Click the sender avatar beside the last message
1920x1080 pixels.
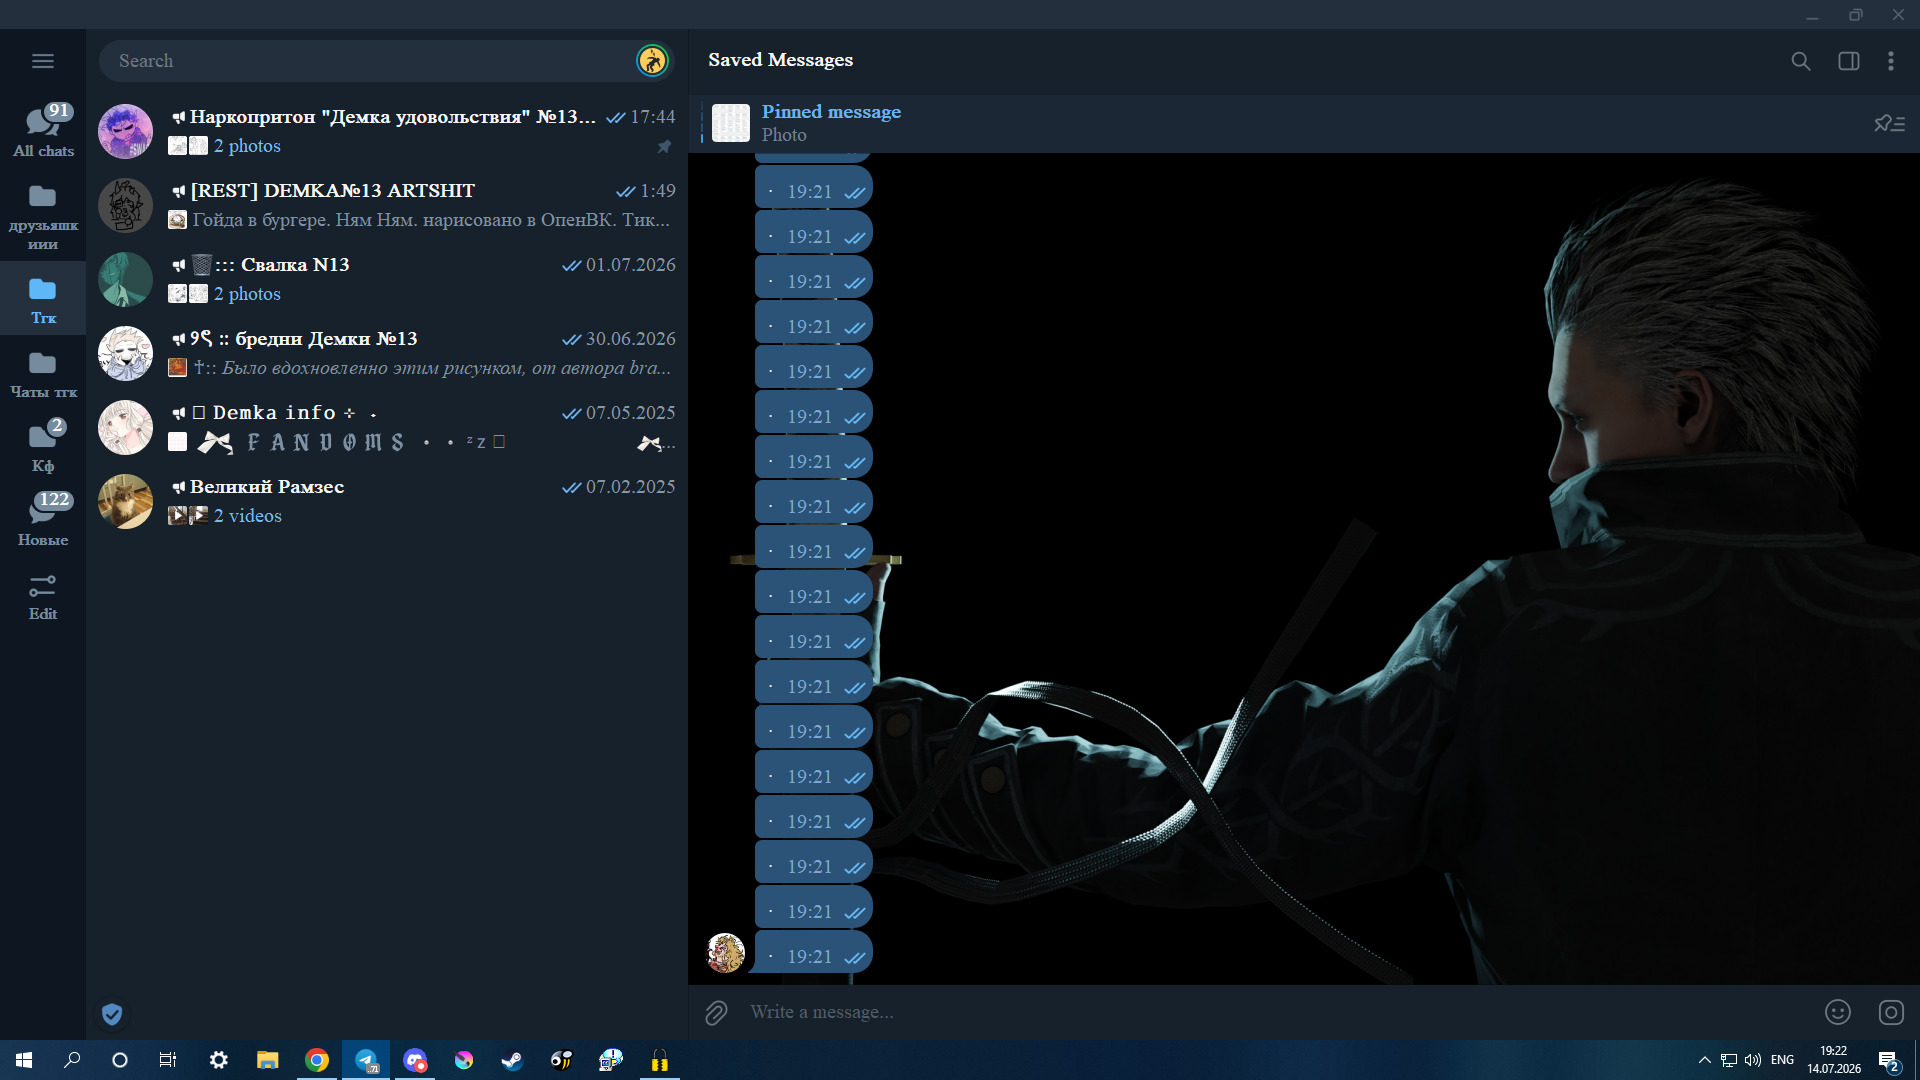point(726,953)
